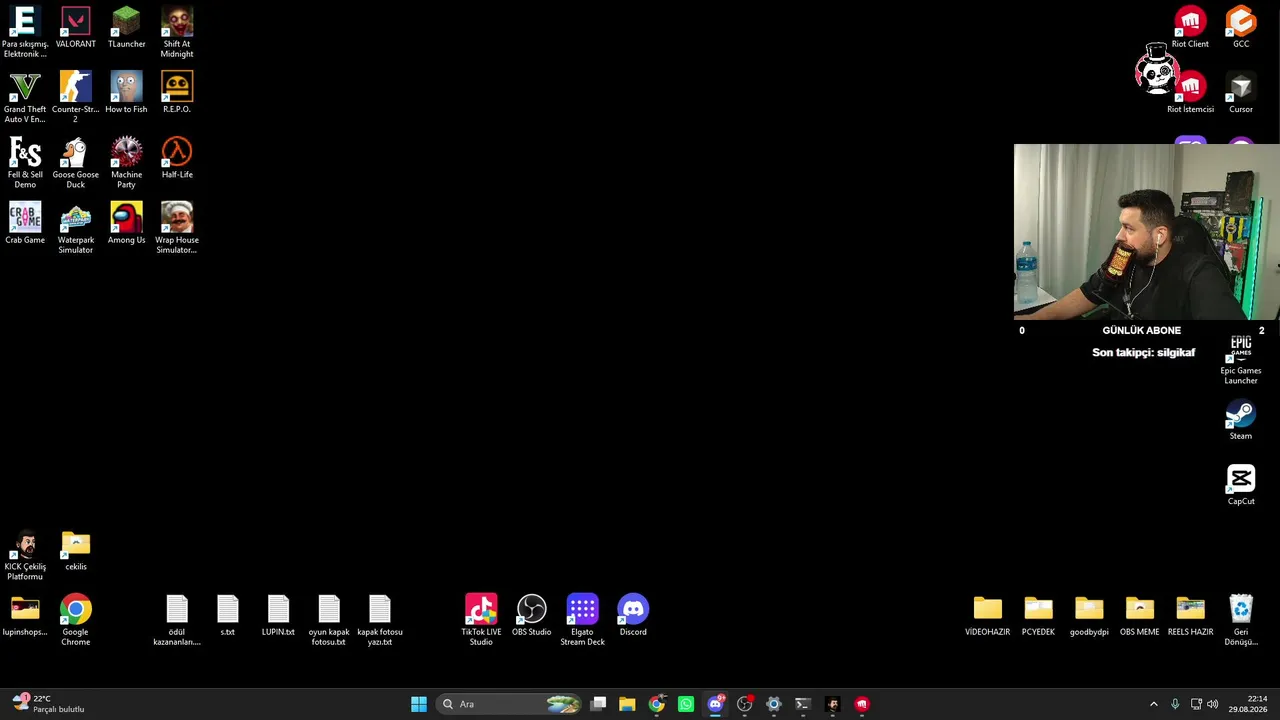Image resolution: width=1280 pixels, height=720 pixels.
Task: Open the Discord desktop shortcut
Action: click(x=633, y=616)
